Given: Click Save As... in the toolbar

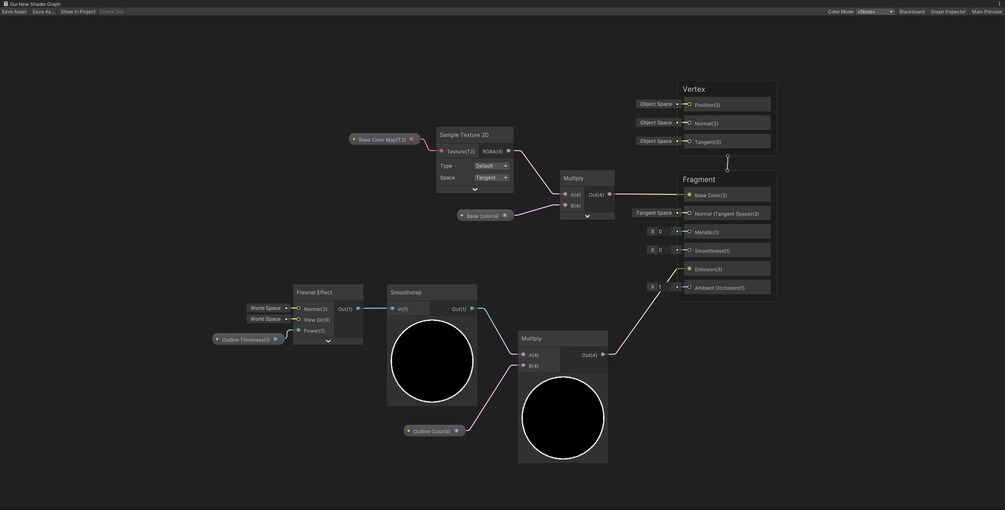Looking at the screenshot, I should 43,12.
